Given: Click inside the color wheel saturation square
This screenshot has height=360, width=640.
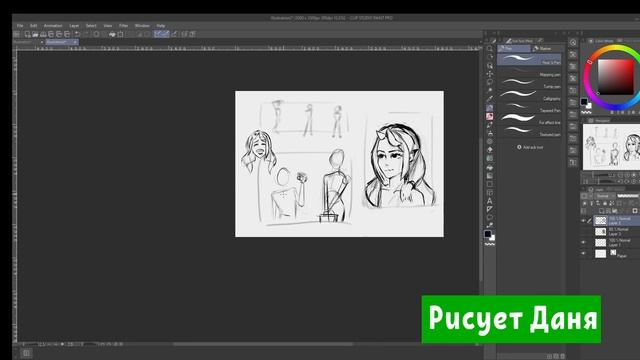Looking at the screenshot, I should (x=616, y=77).
